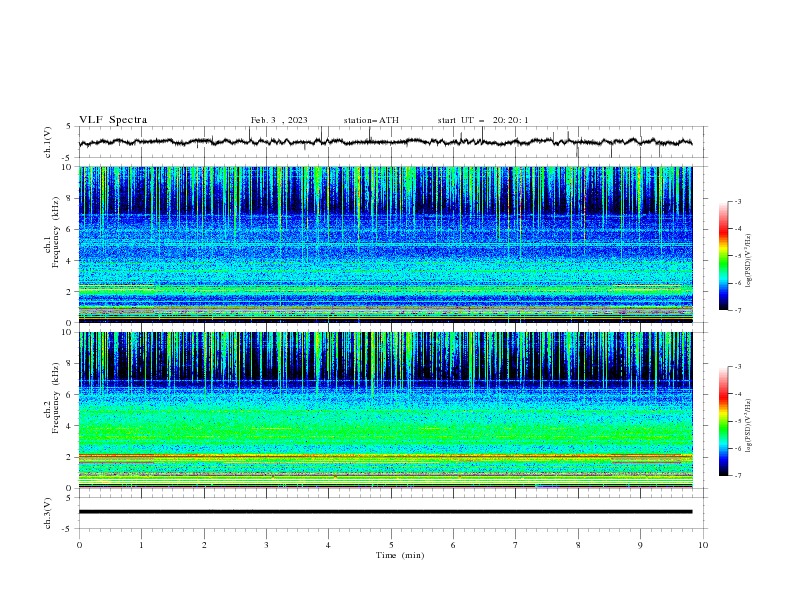The width and height of the screenshot is (792, 612).
Task: Click the "-7" label on ch.1 colorbar
Action: click(x=738, y=310)
